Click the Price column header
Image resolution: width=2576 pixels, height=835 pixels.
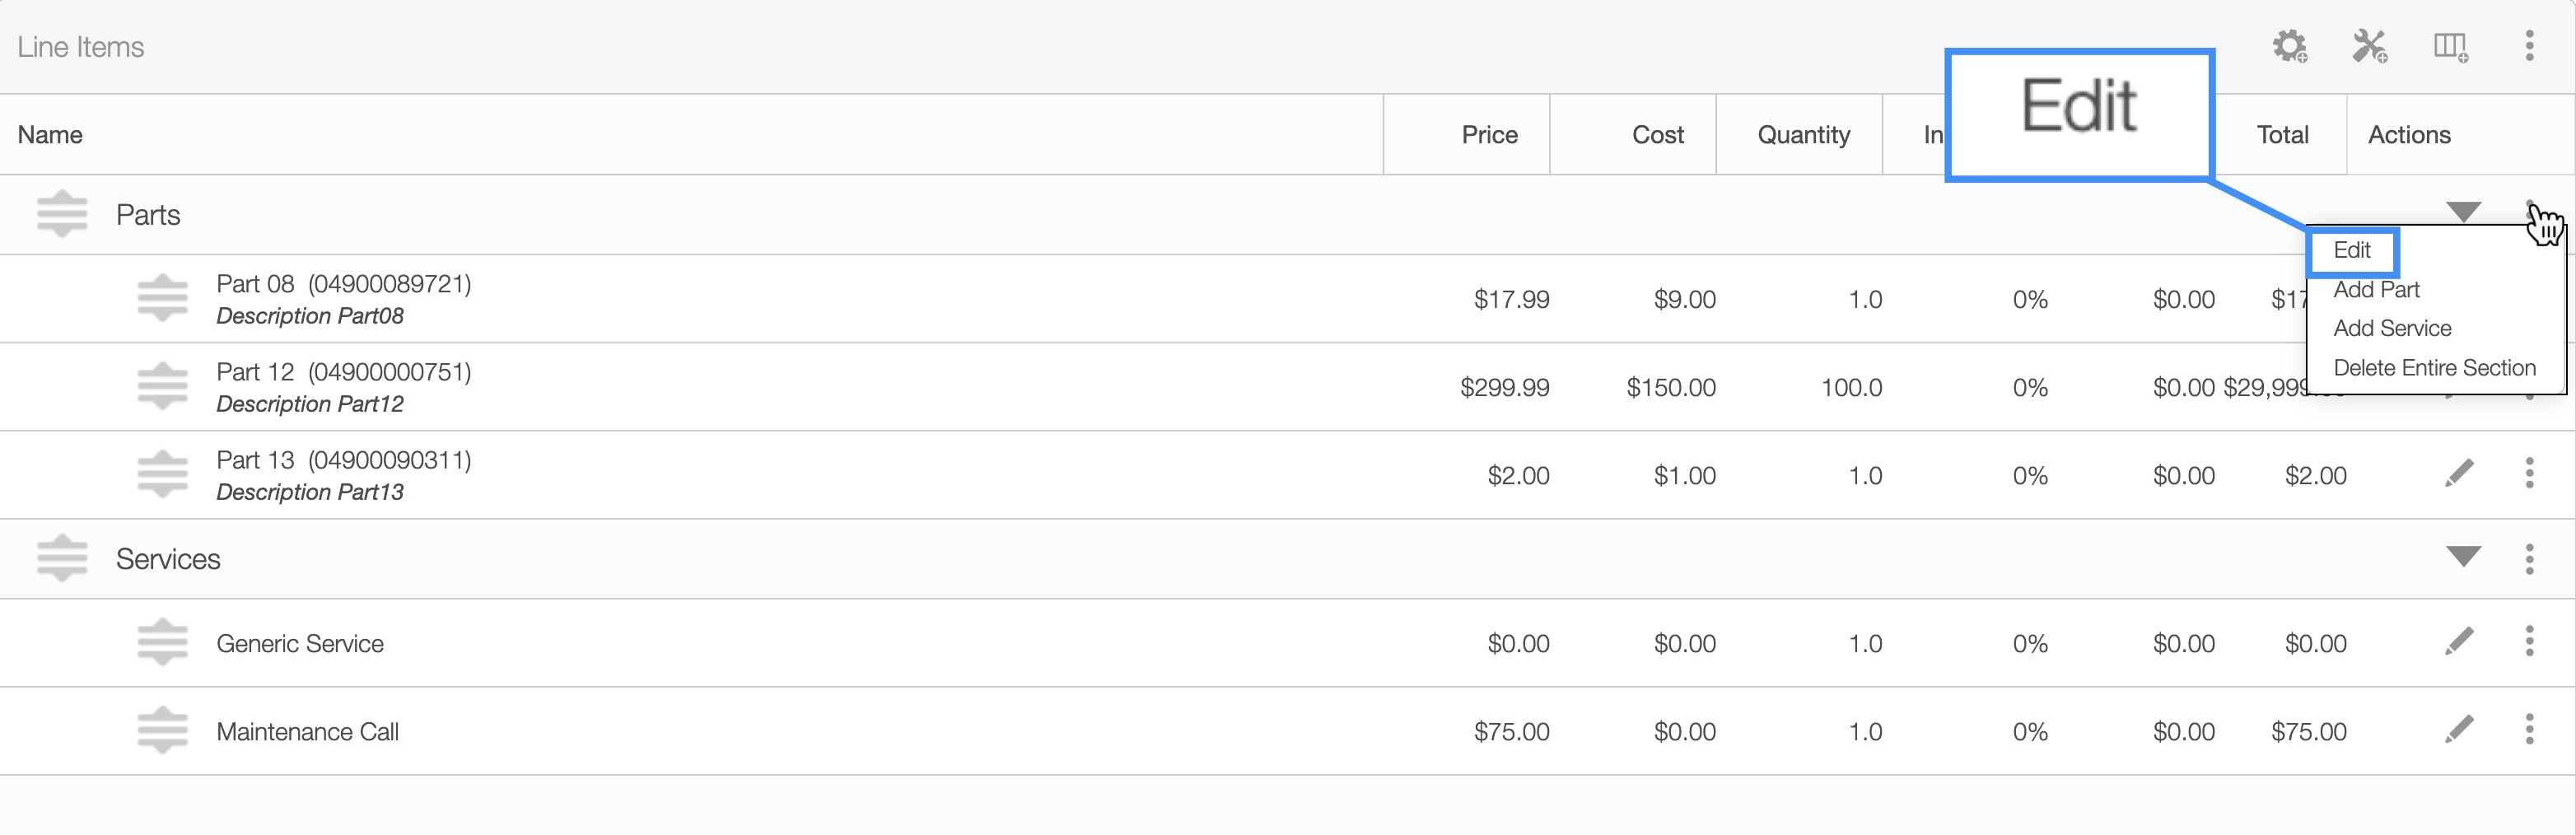[x=1489, y=135]
